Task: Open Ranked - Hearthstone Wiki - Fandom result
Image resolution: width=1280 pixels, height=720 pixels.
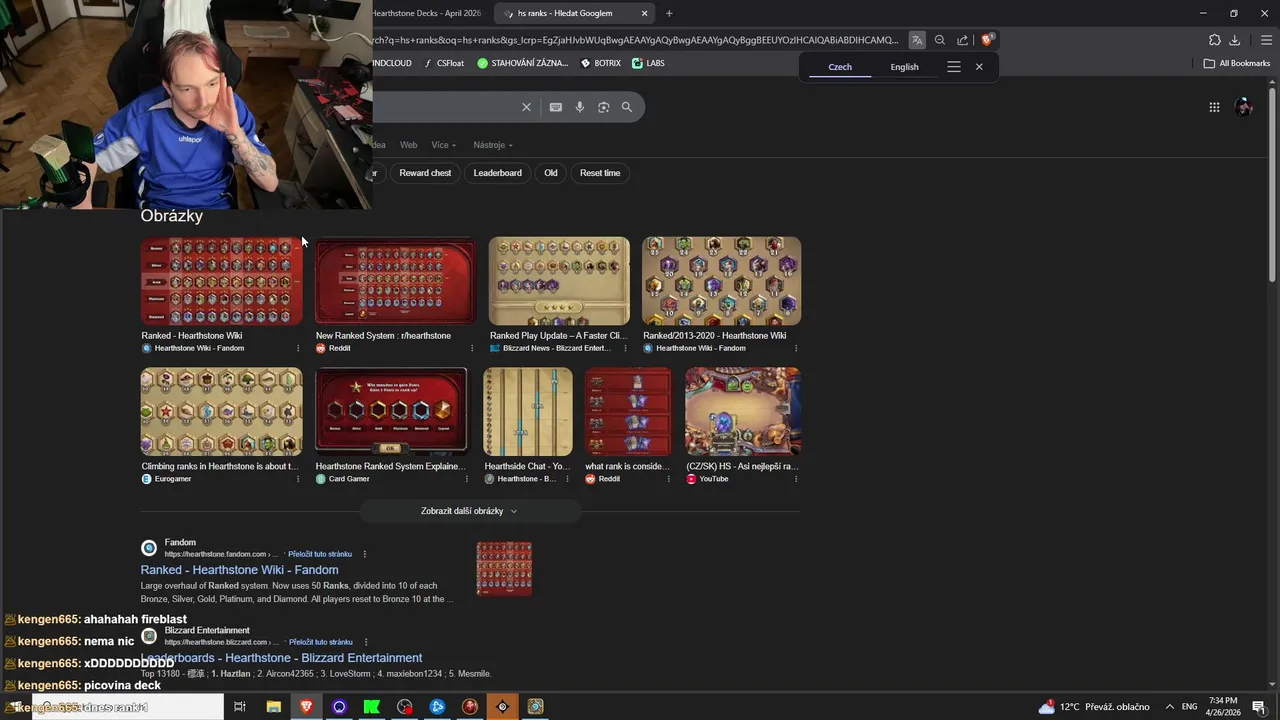Action: 239,570
